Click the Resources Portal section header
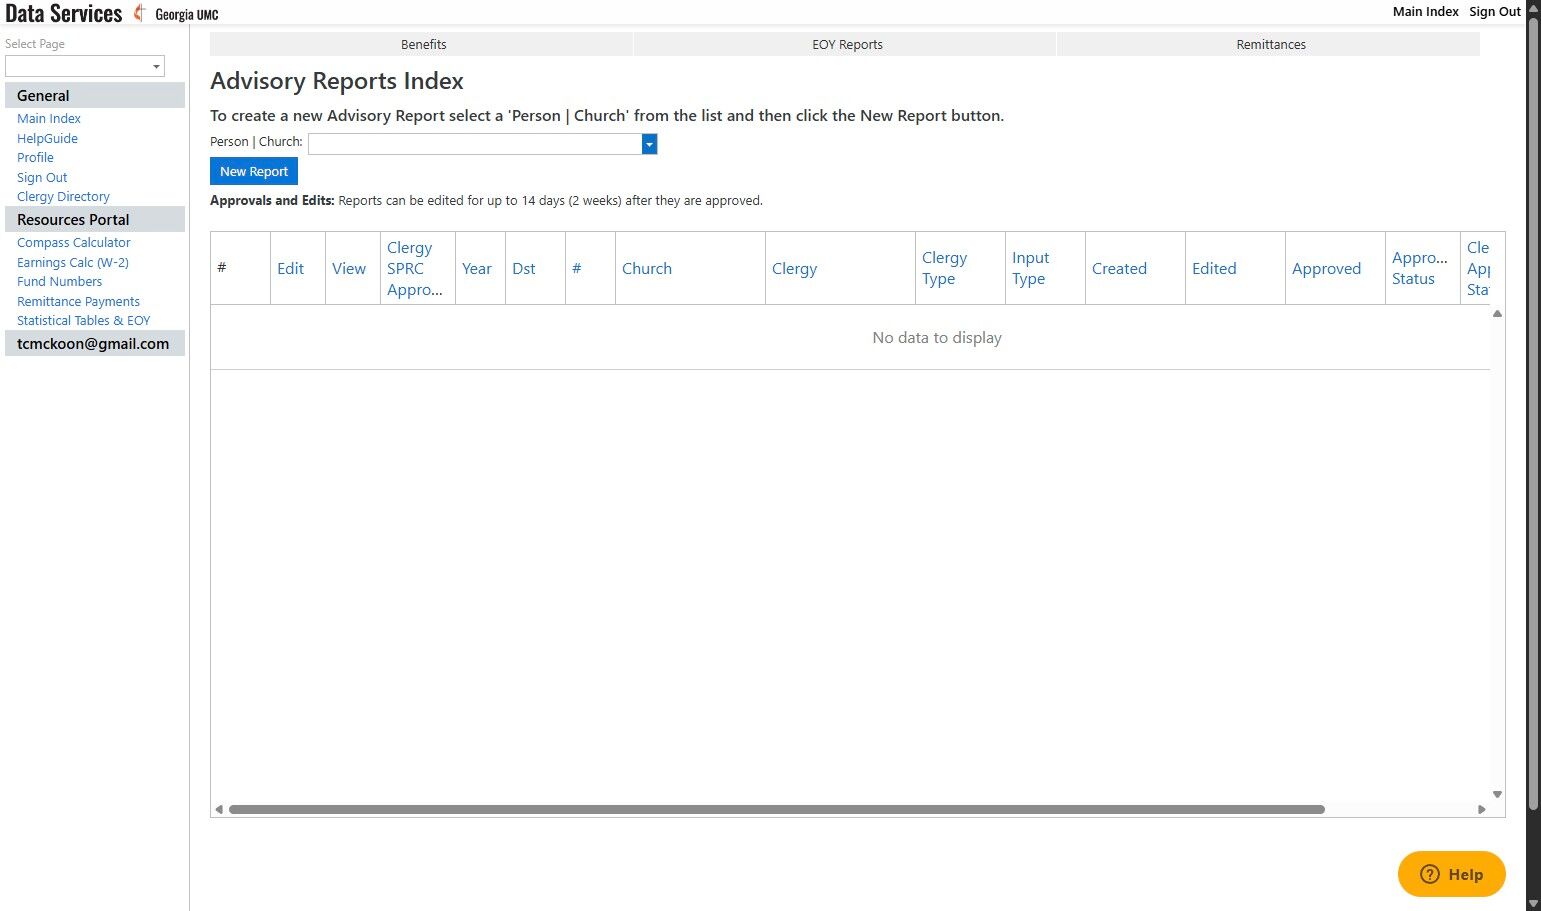Screen dimensions: 1541x911 click(x=95, y=219)
